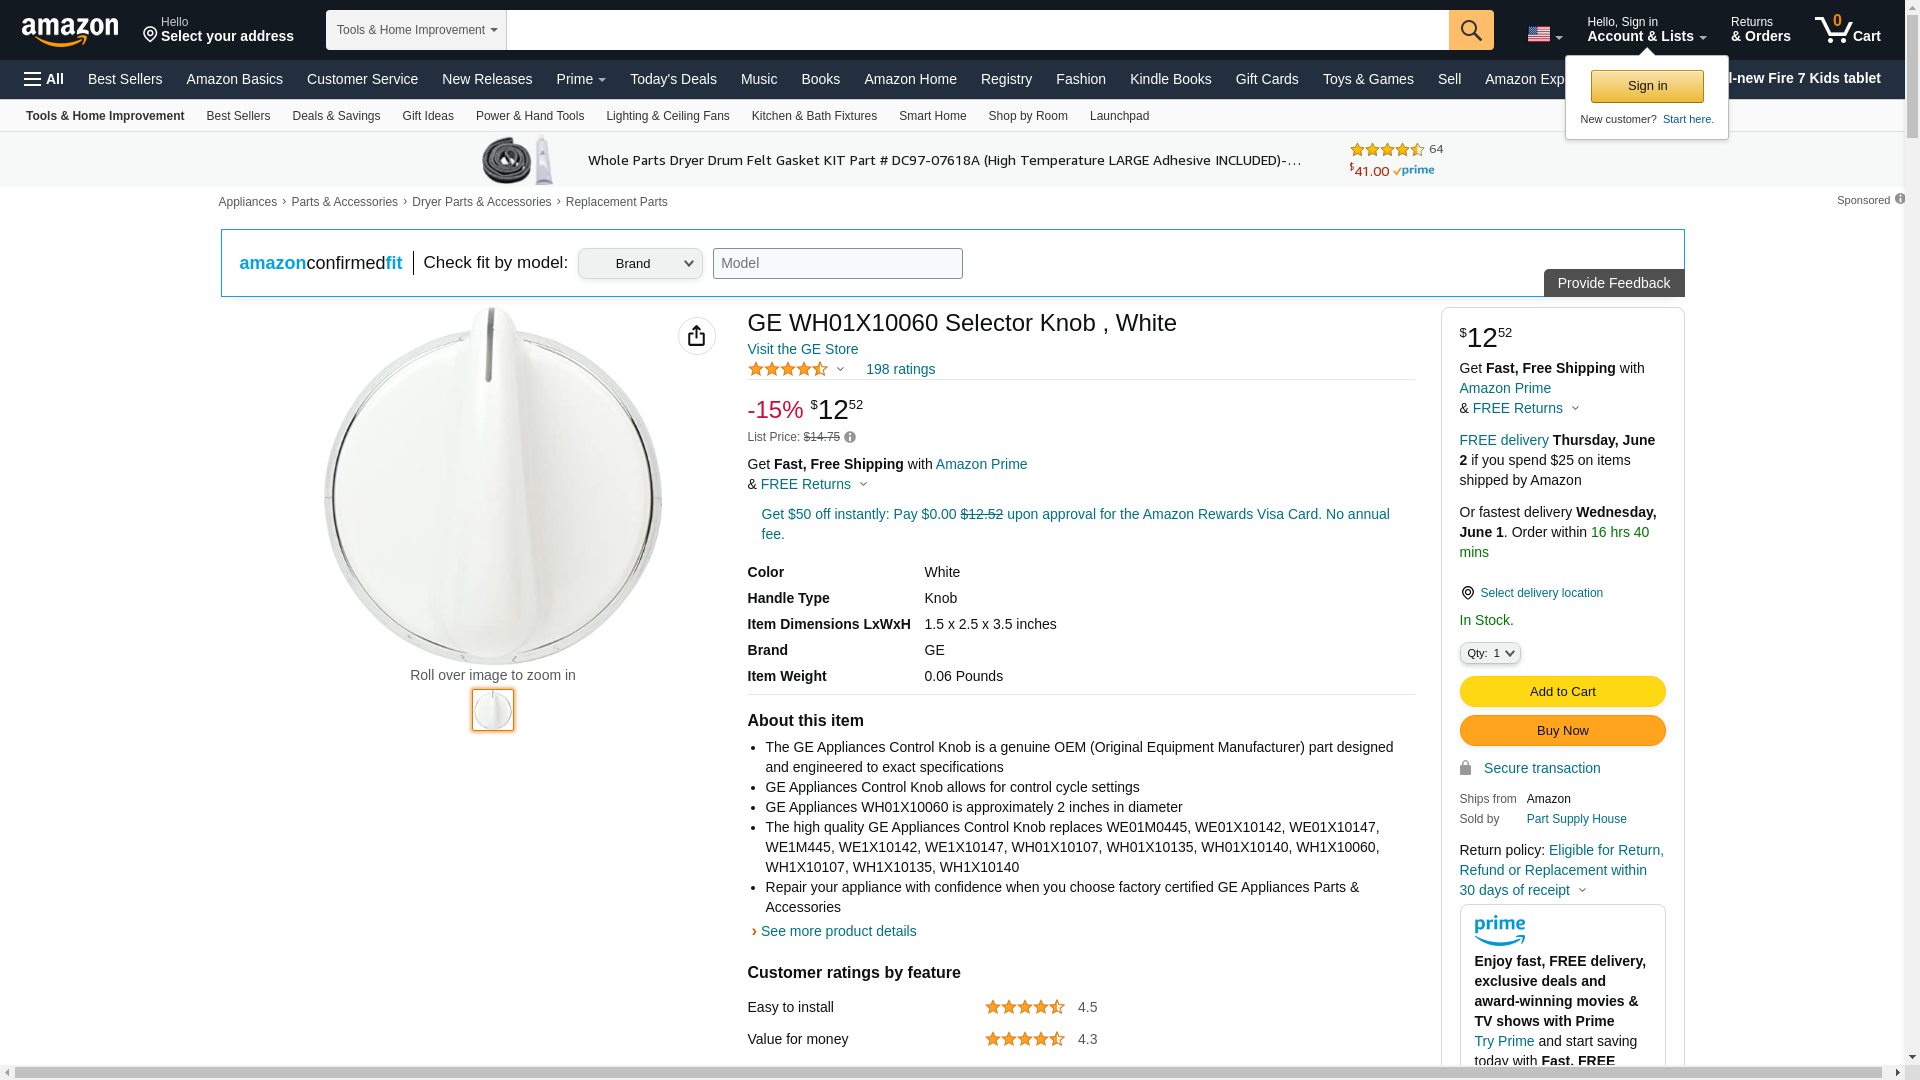Open the Qty quantity dropdown
The height and width of the screenshot is (1080, 1920).
1490,653
